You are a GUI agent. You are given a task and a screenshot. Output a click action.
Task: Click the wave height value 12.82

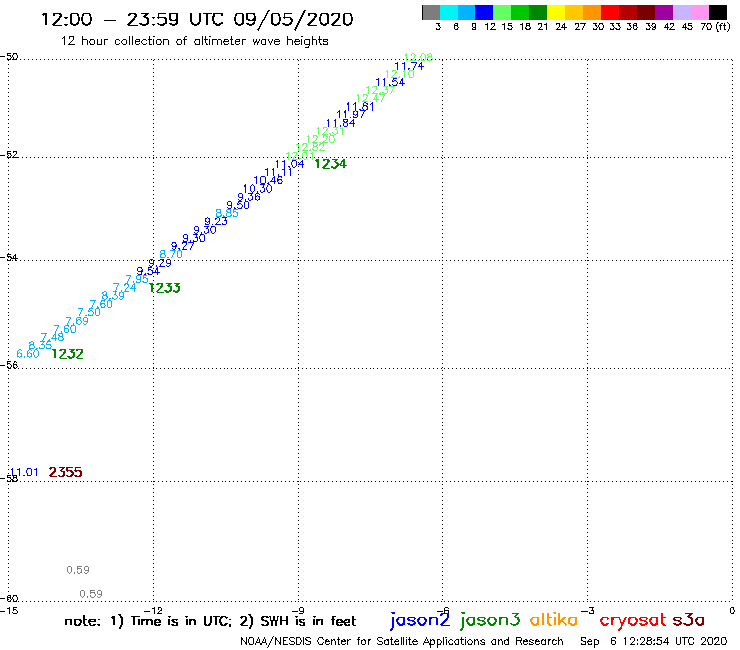click(x=311, y=147)
